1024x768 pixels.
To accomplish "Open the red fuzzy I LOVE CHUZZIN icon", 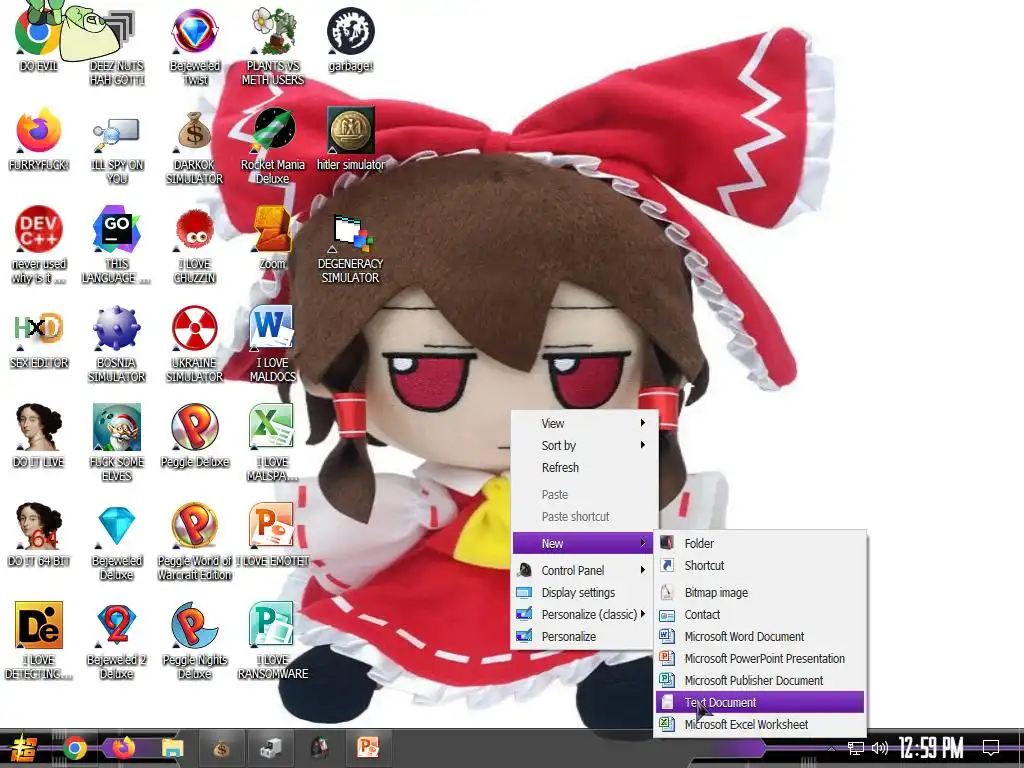I will pos(195,231).
